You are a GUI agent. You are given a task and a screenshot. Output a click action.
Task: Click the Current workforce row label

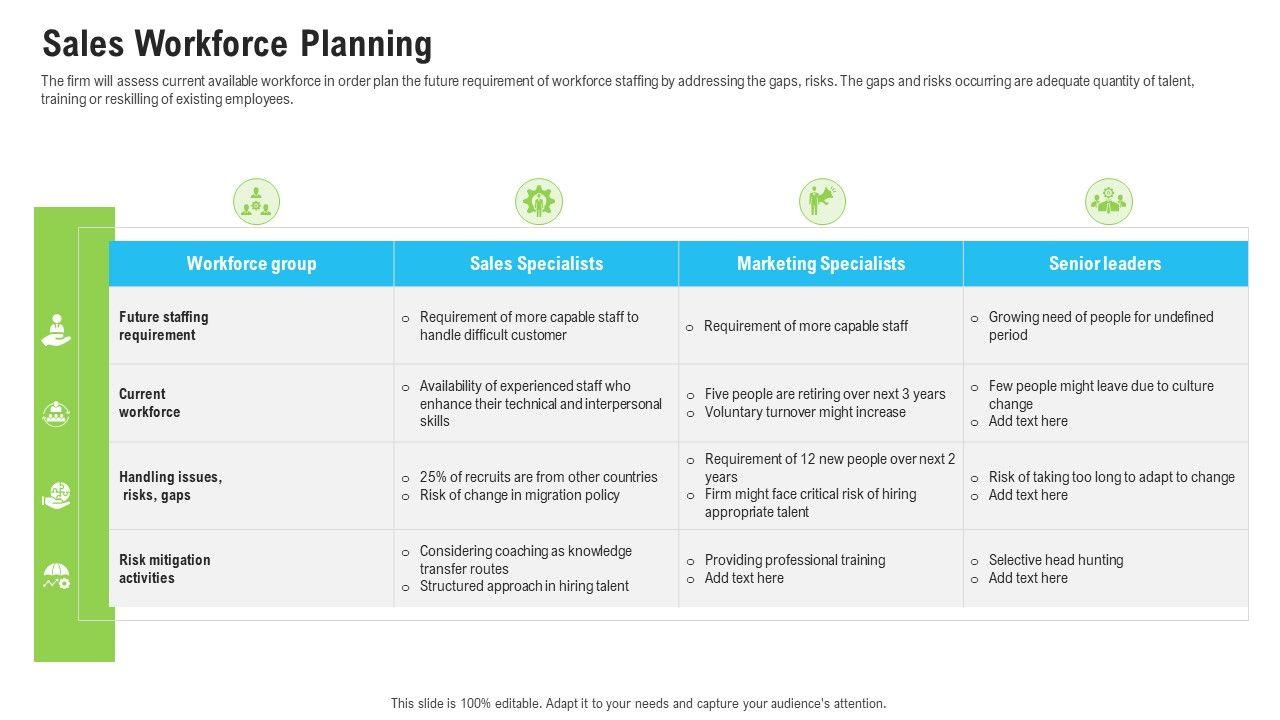click(150, 403)
